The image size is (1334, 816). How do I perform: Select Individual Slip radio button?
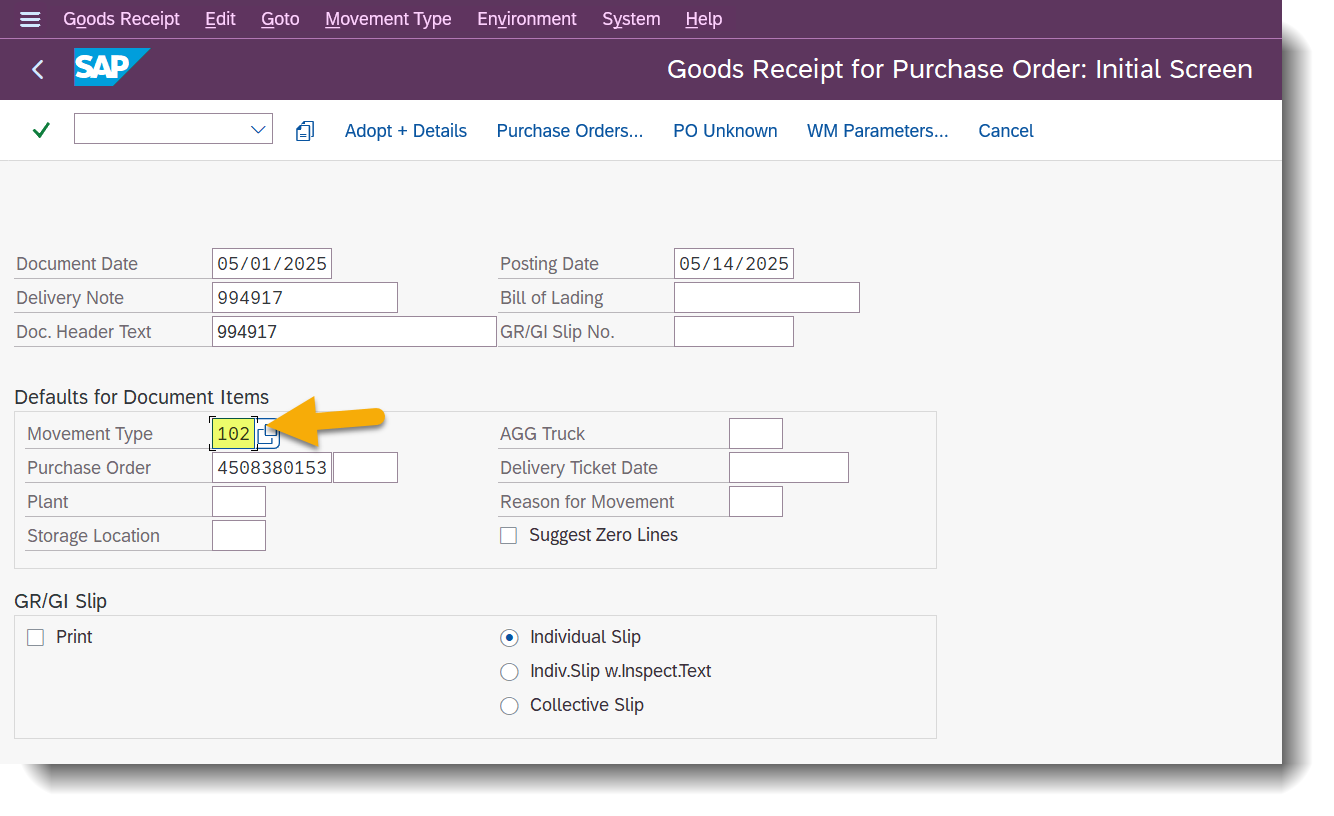coord(510,637)
